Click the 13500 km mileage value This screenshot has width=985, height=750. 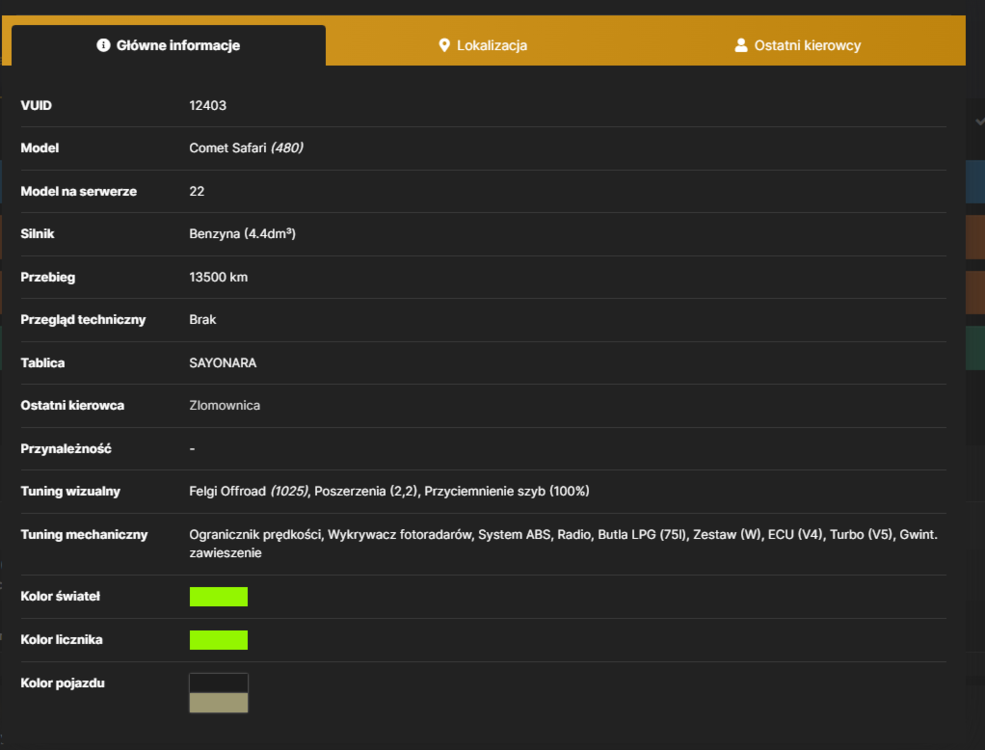218,277
